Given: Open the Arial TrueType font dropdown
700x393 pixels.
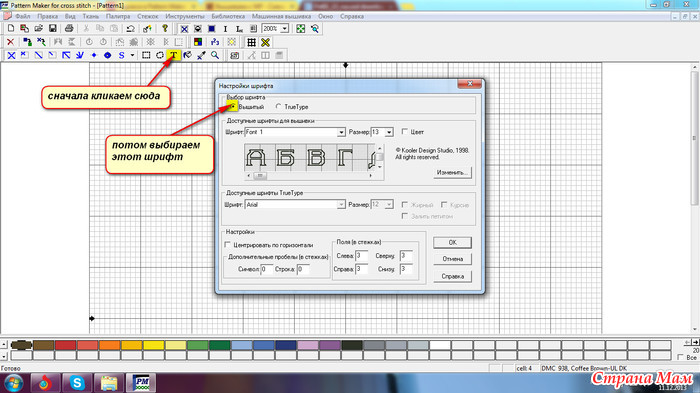Looking at the screenshot, I should tap(341, 205).
